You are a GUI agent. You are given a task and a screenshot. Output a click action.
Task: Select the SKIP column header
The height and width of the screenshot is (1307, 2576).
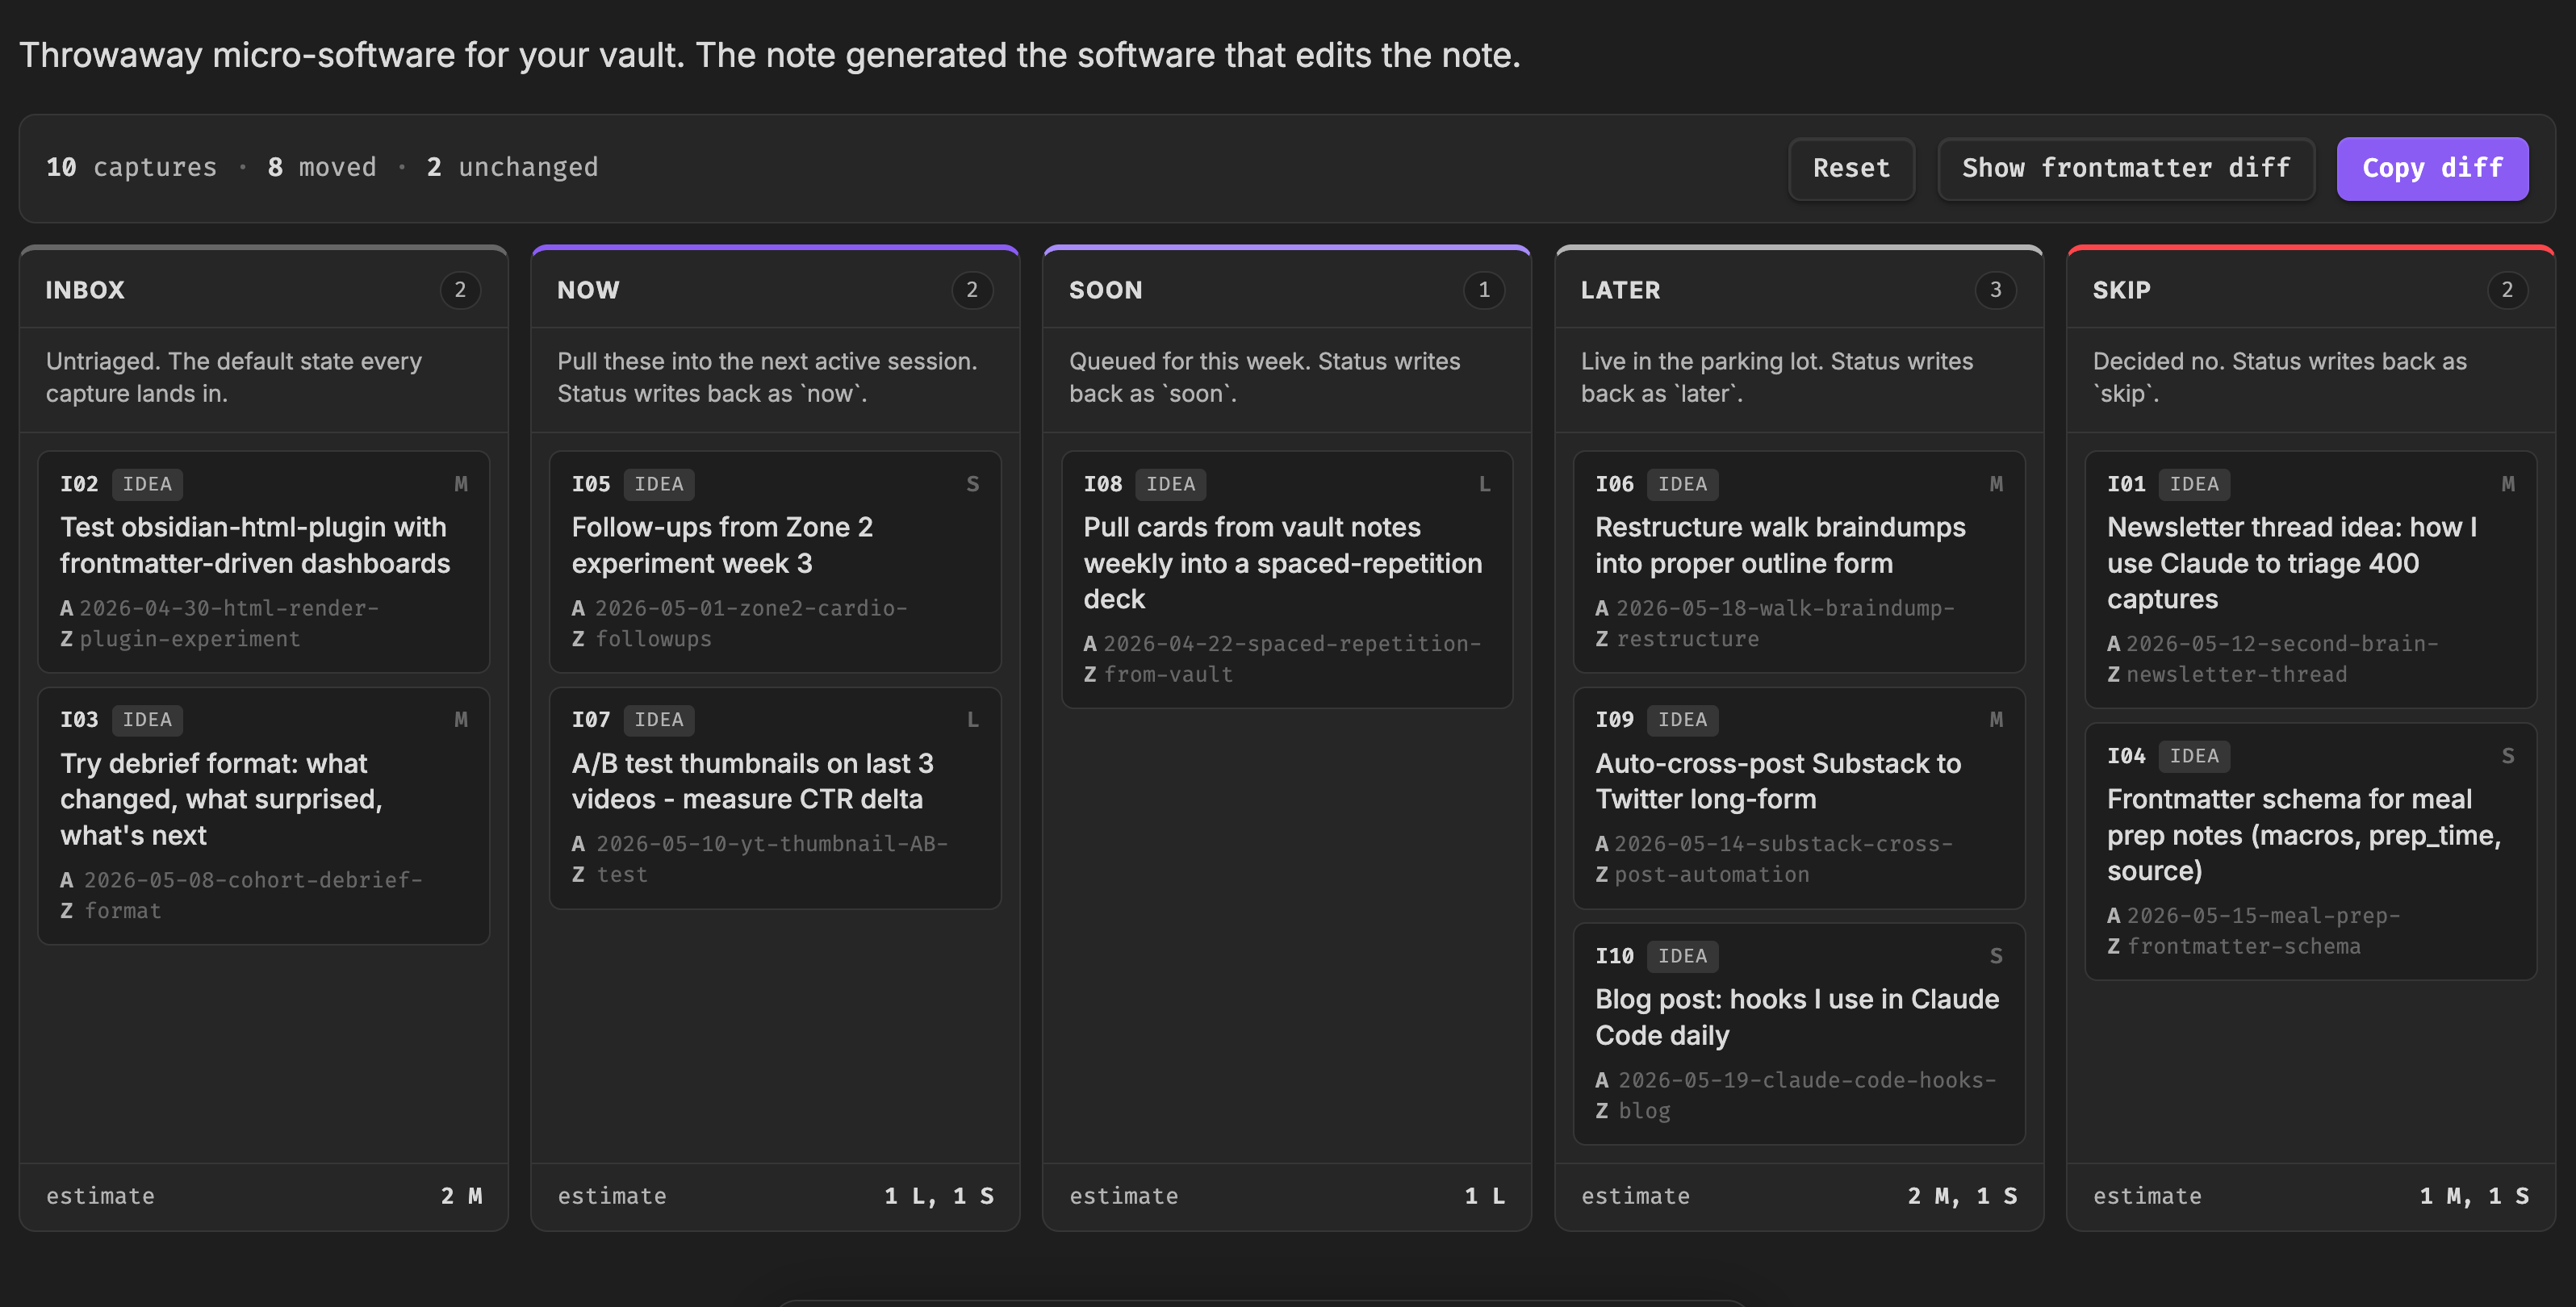[x=2121, y=290]
